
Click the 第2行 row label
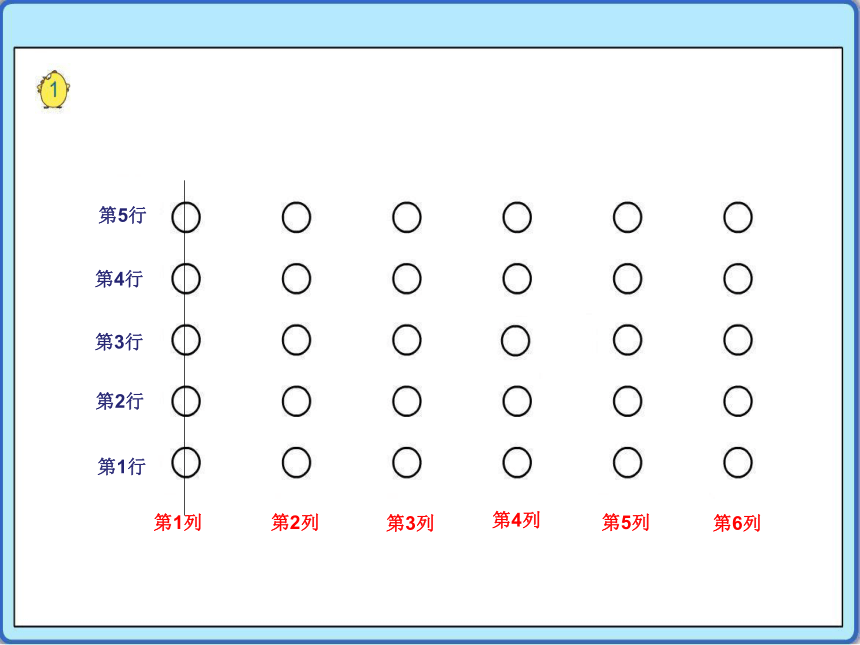[x=120, y=401]
